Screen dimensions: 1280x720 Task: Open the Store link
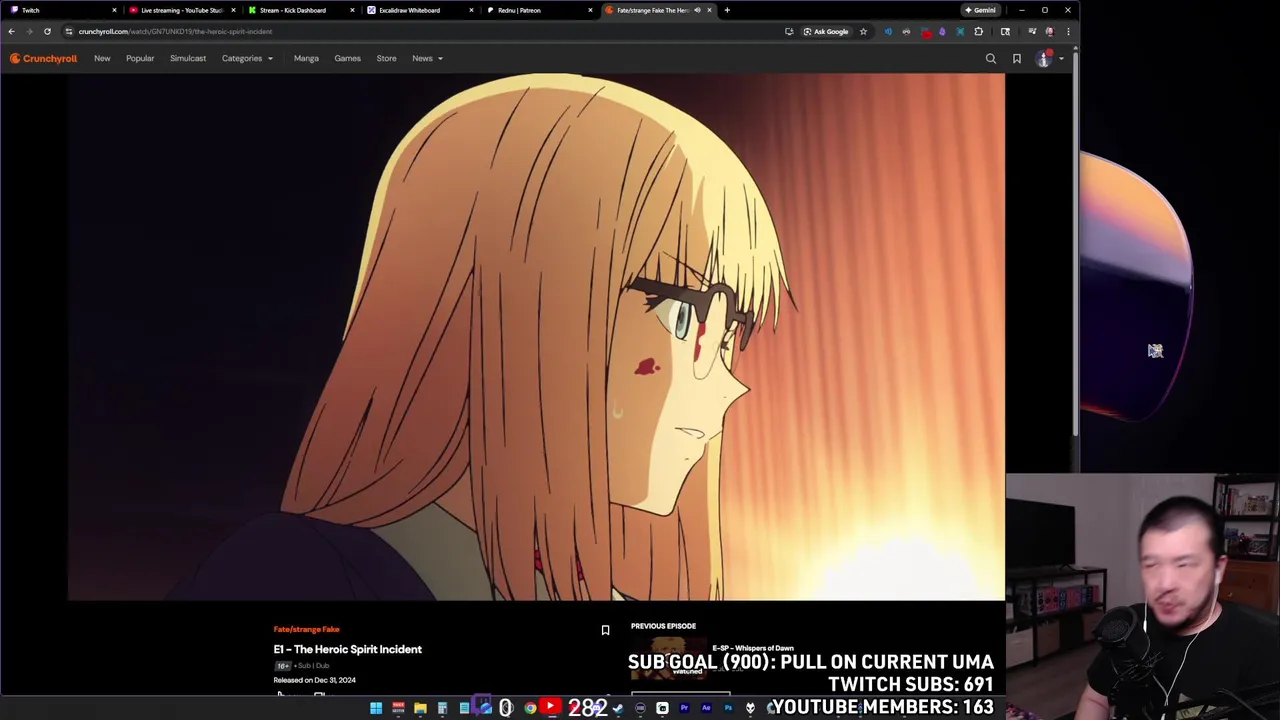[386, 58]
